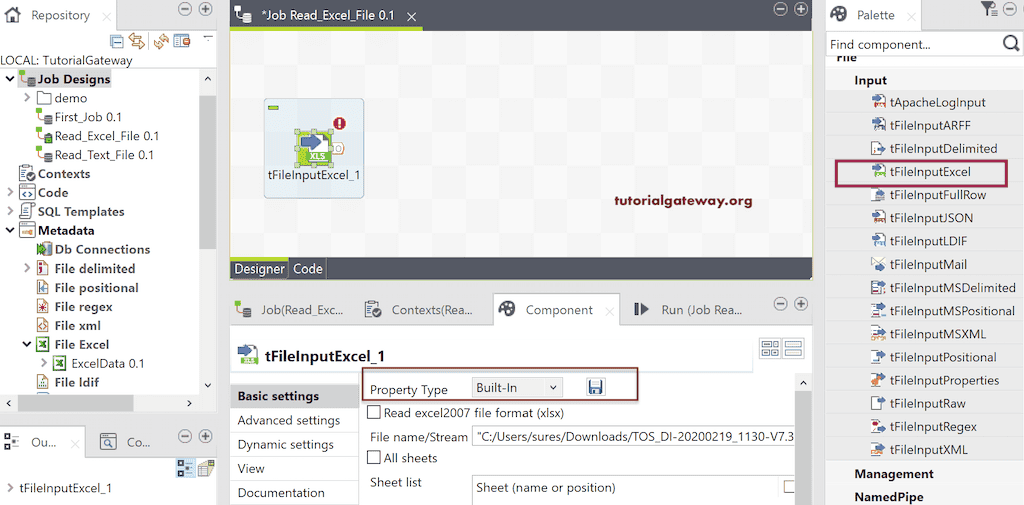
Task: Expand the demo folder
Action: 27,98
